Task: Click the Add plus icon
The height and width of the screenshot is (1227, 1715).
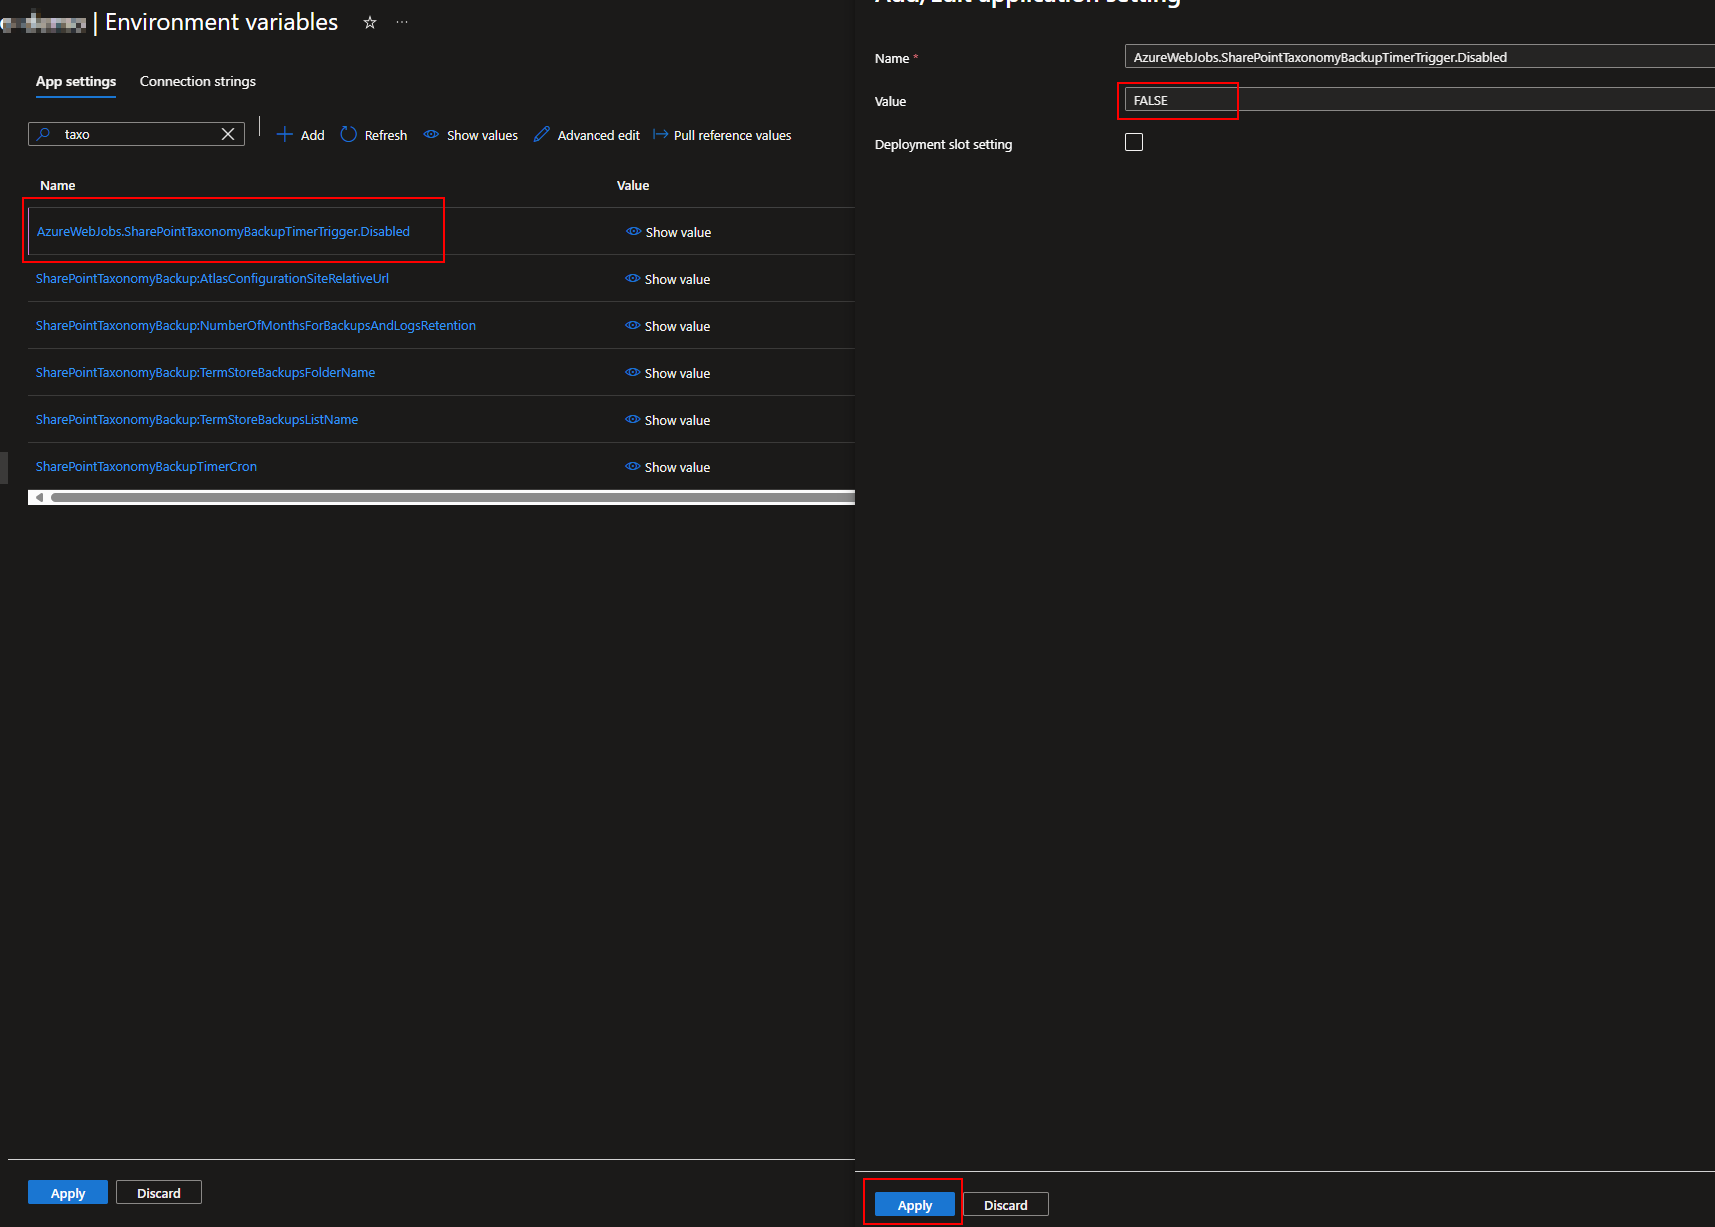Action: coord(284,134)
